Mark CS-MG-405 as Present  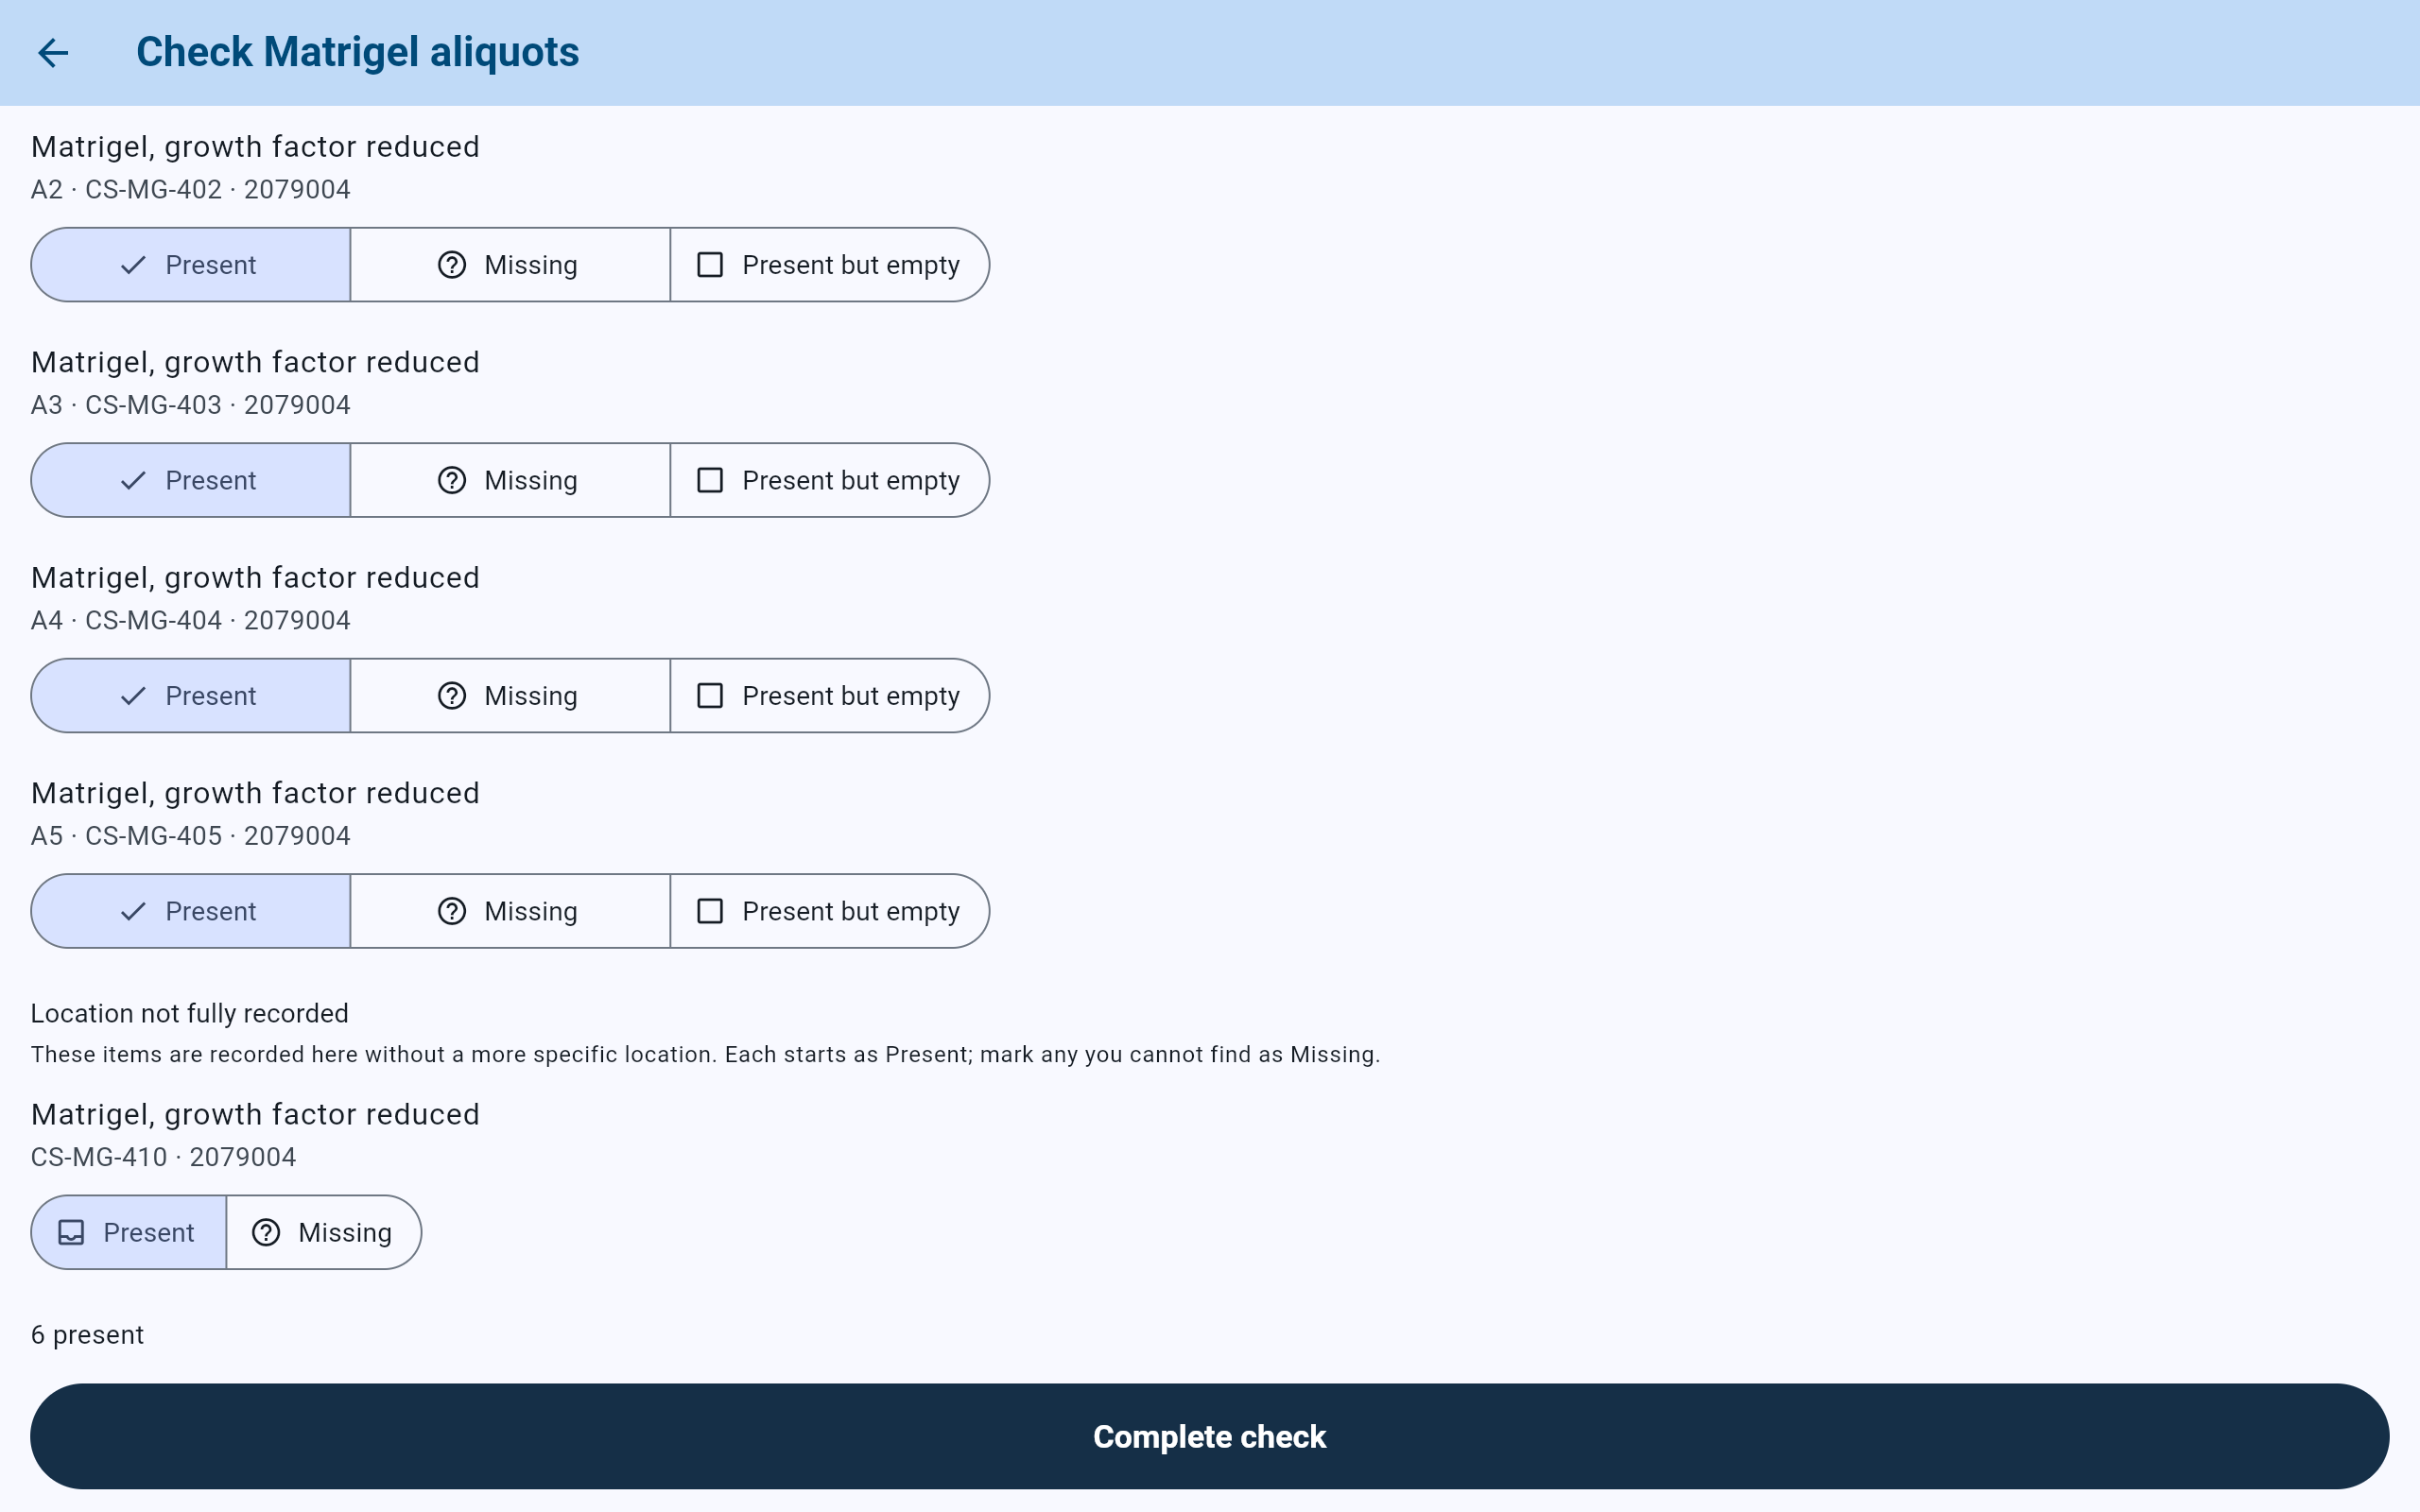(191, 911)
